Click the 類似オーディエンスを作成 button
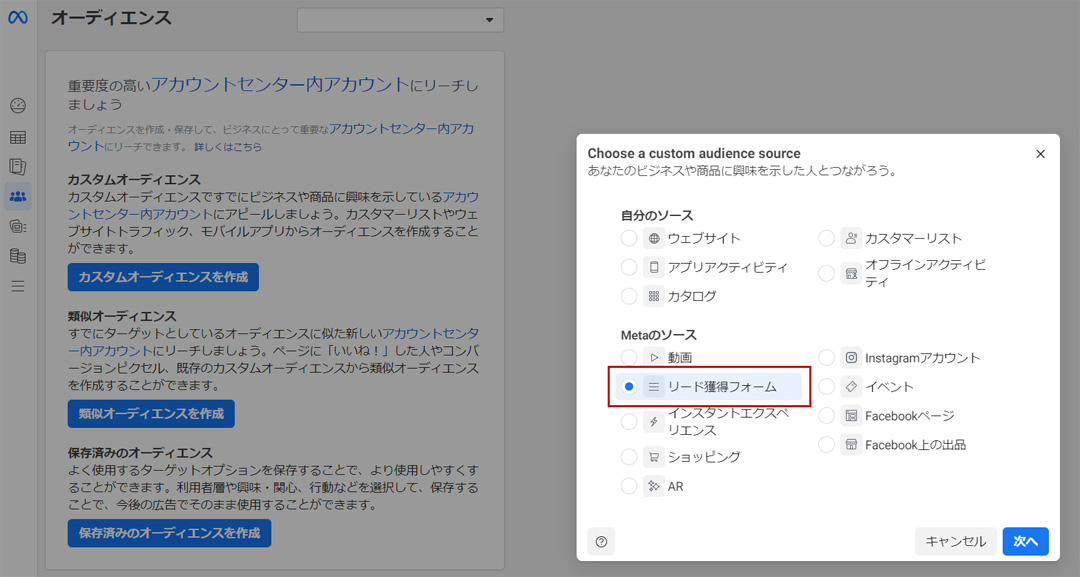 (x=151, y=413)
